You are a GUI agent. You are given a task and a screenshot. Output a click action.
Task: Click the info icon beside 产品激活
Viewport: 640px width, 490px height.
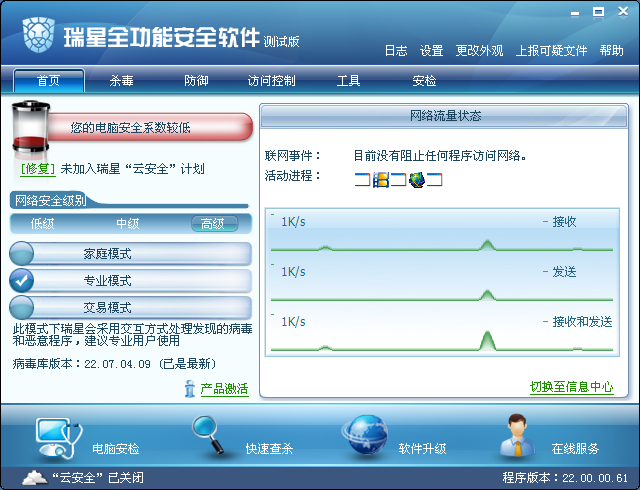pos(190,388)
